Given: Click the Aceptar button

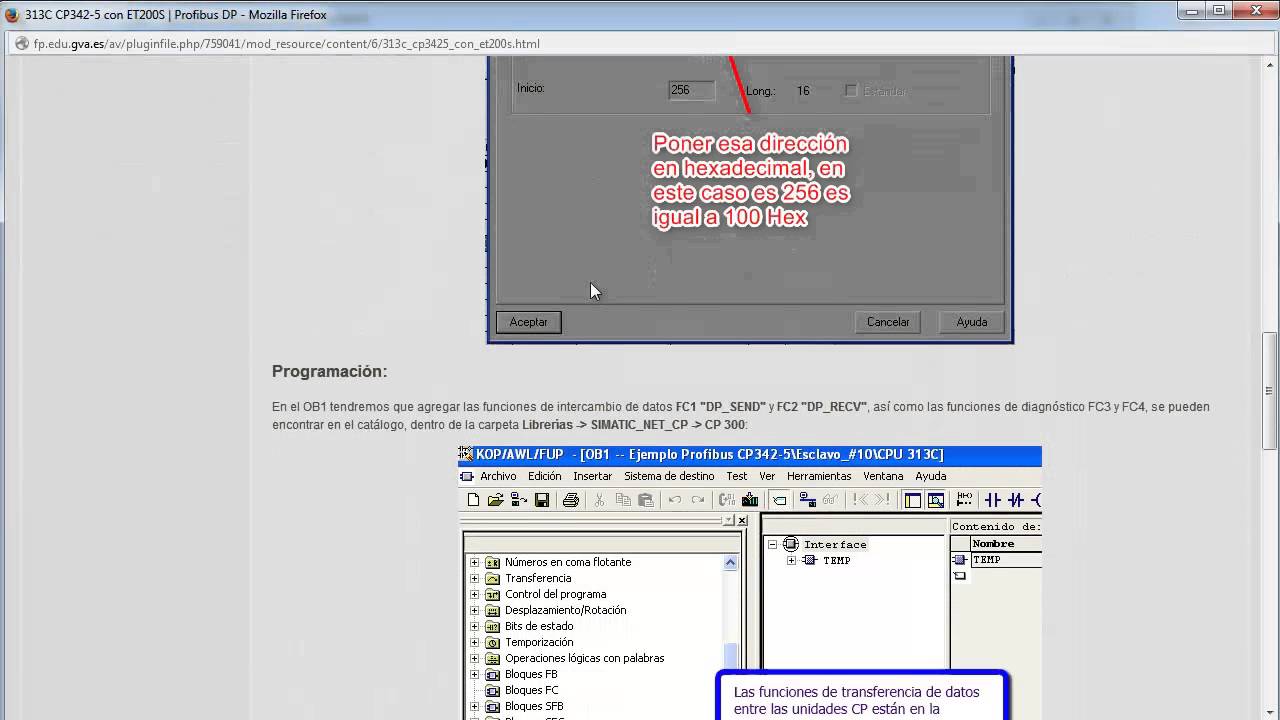Looking at the screenshot, I should click(x=529, y=322).
